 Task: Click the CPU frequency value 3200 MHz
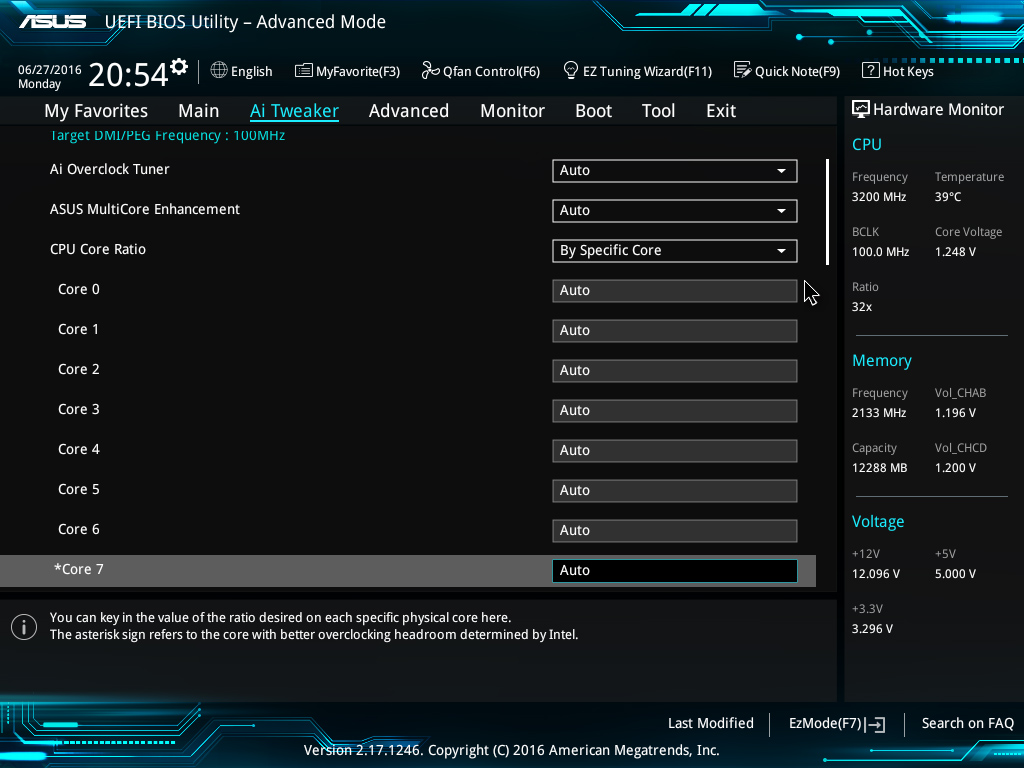(x=879, y=197)
